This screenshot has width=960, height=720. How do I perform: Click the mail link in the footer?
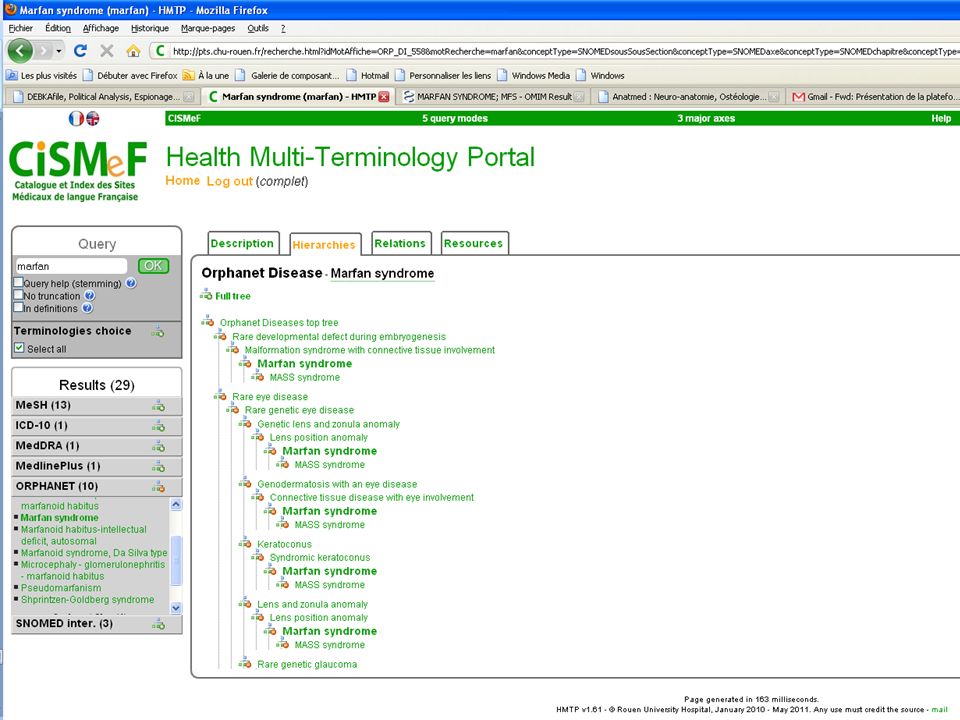point(939,709)
